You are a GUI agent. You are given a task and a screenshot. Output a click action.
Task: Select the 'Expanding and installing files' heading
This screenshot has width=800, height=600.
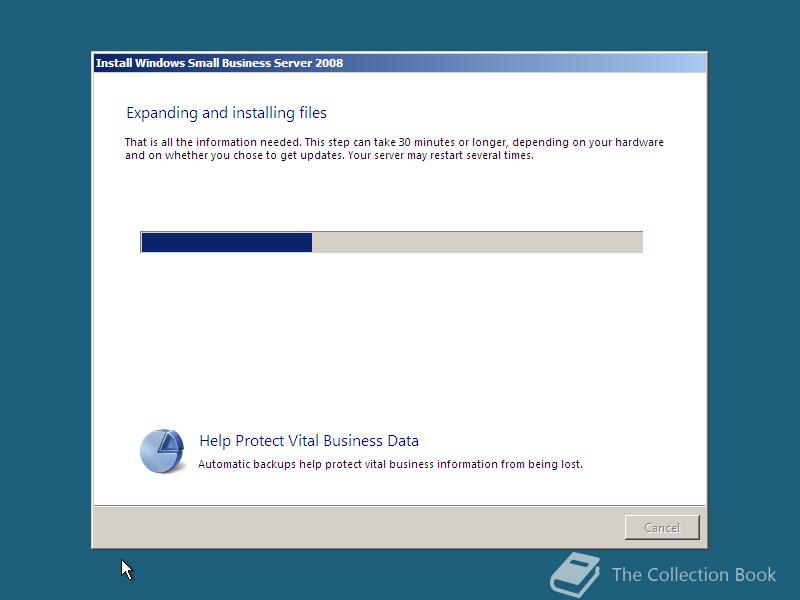[226, 113]
